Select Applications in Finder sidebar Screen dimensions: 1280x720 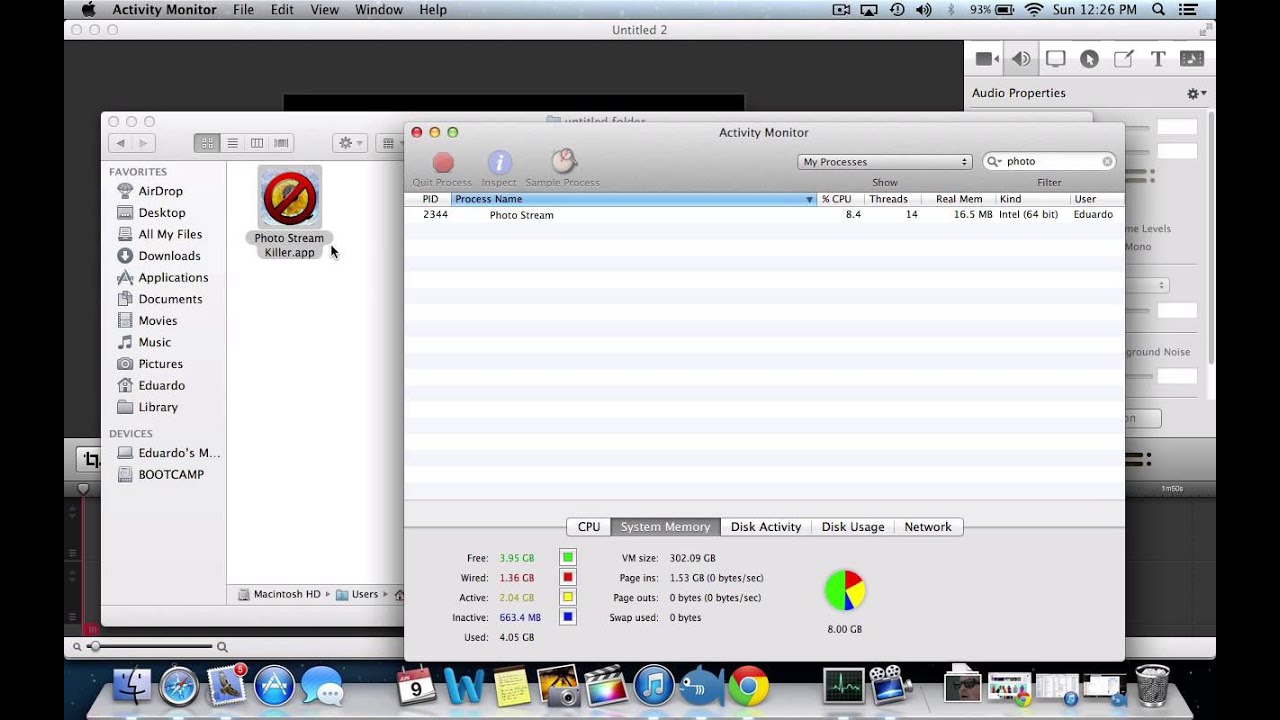coord(173,277)
